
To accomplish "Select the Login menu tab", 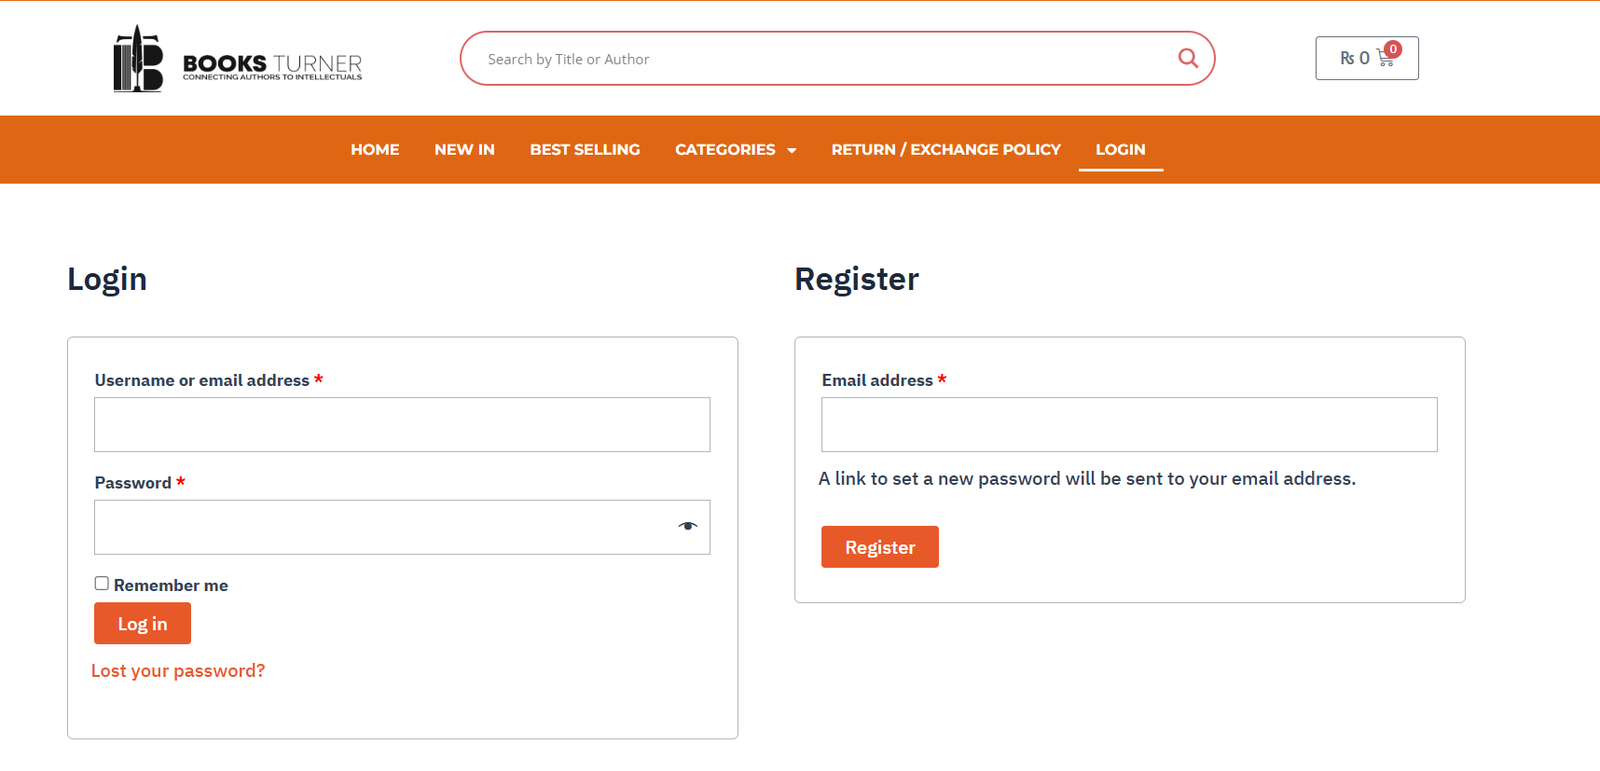I will [1121, 149].
